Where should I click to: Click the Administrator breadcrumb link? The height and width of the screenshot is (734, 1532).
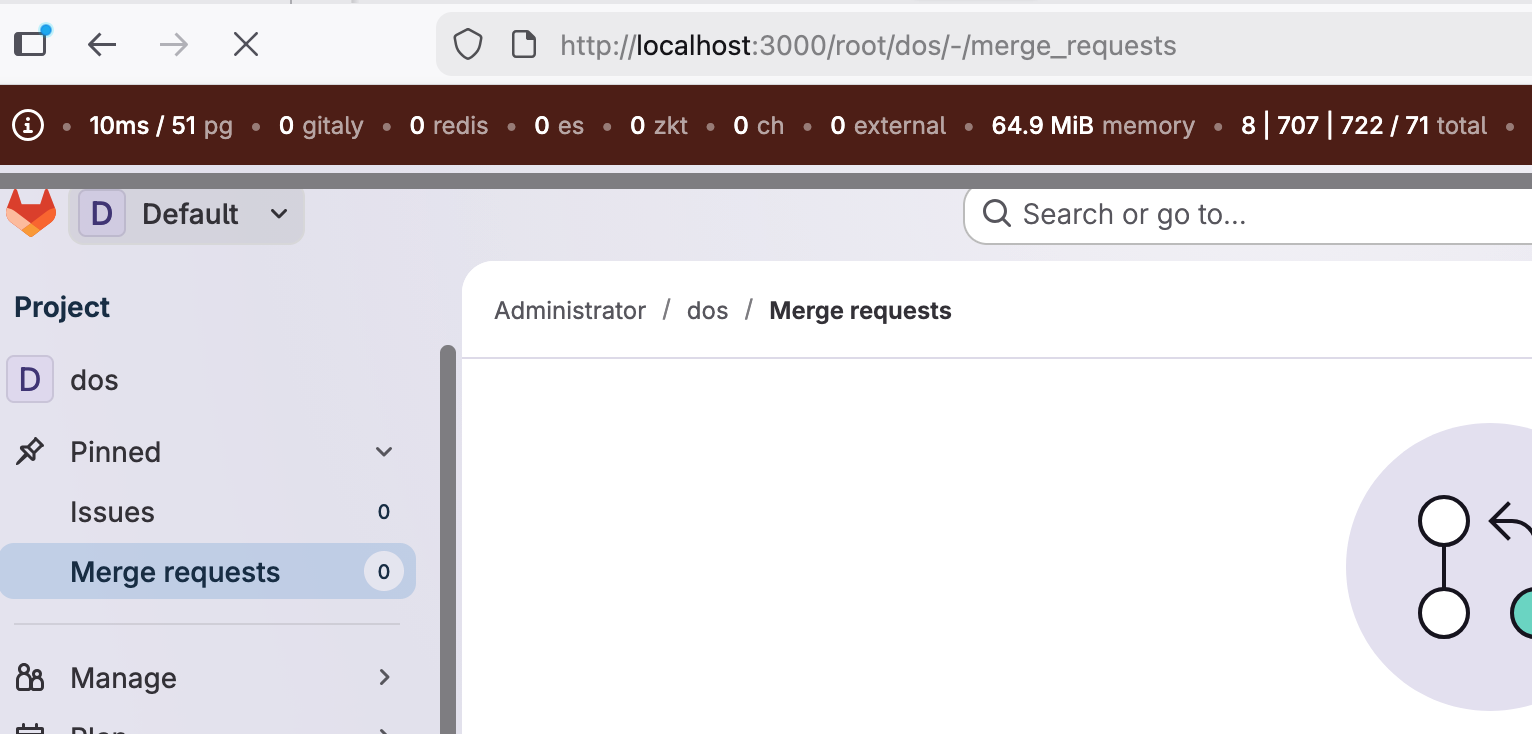(x=570, y=311)
